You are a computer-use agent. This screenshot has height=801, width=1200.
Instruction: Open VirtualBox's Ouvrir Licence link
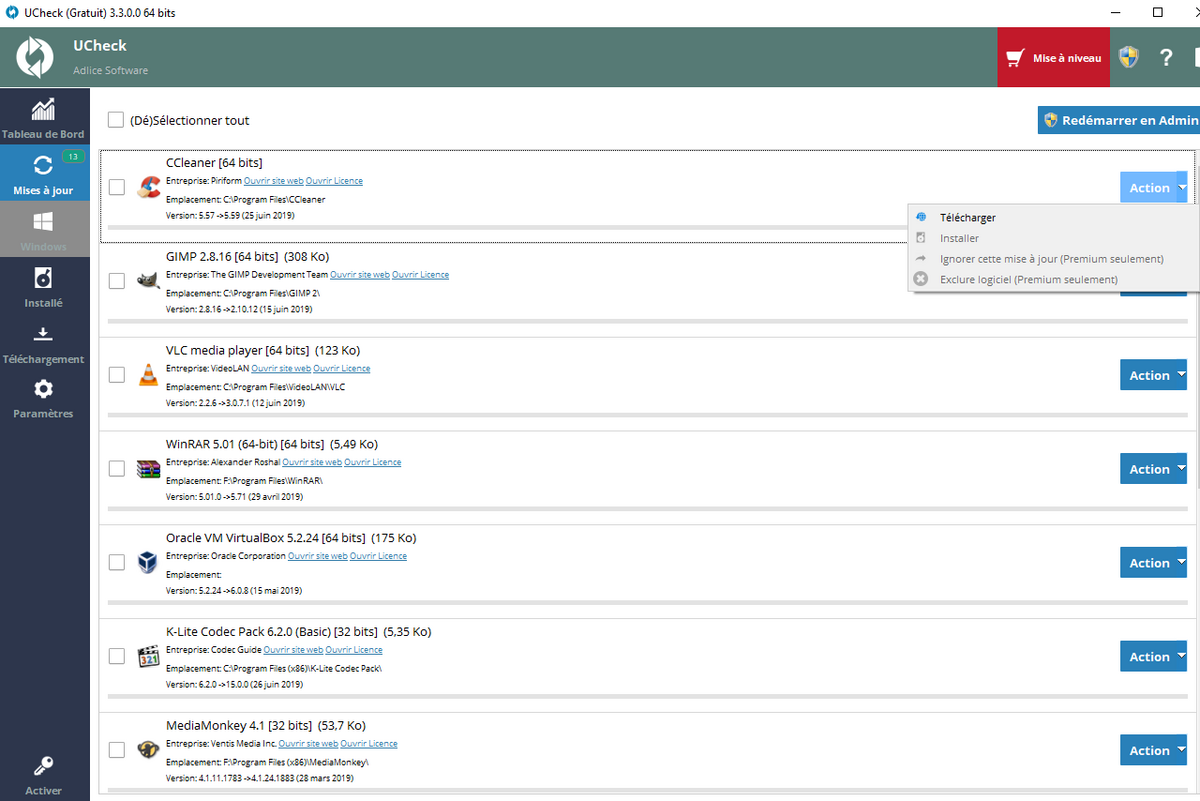tap(378, 556)
